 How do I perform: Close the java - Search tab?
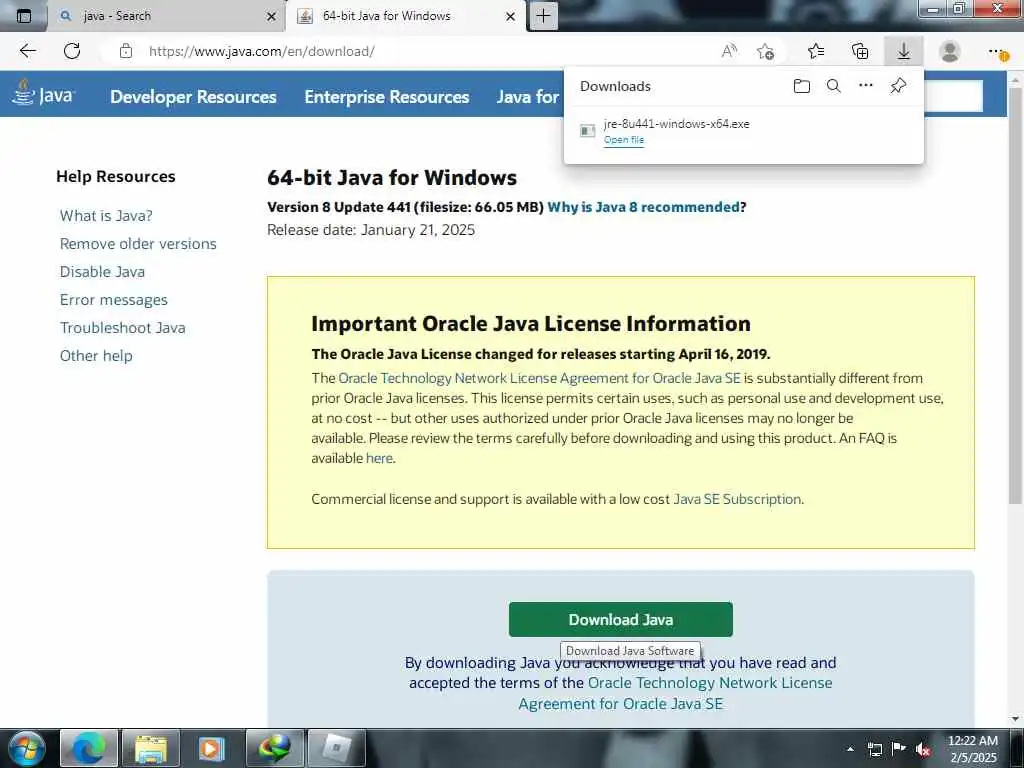pos(272,16)
